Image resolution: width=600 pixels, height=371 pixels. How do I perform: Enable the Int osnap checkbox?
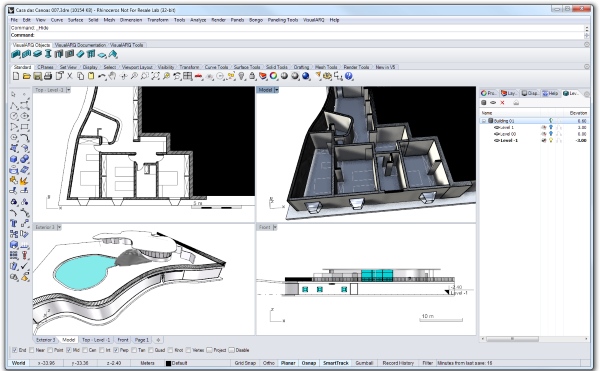[102, 350]
